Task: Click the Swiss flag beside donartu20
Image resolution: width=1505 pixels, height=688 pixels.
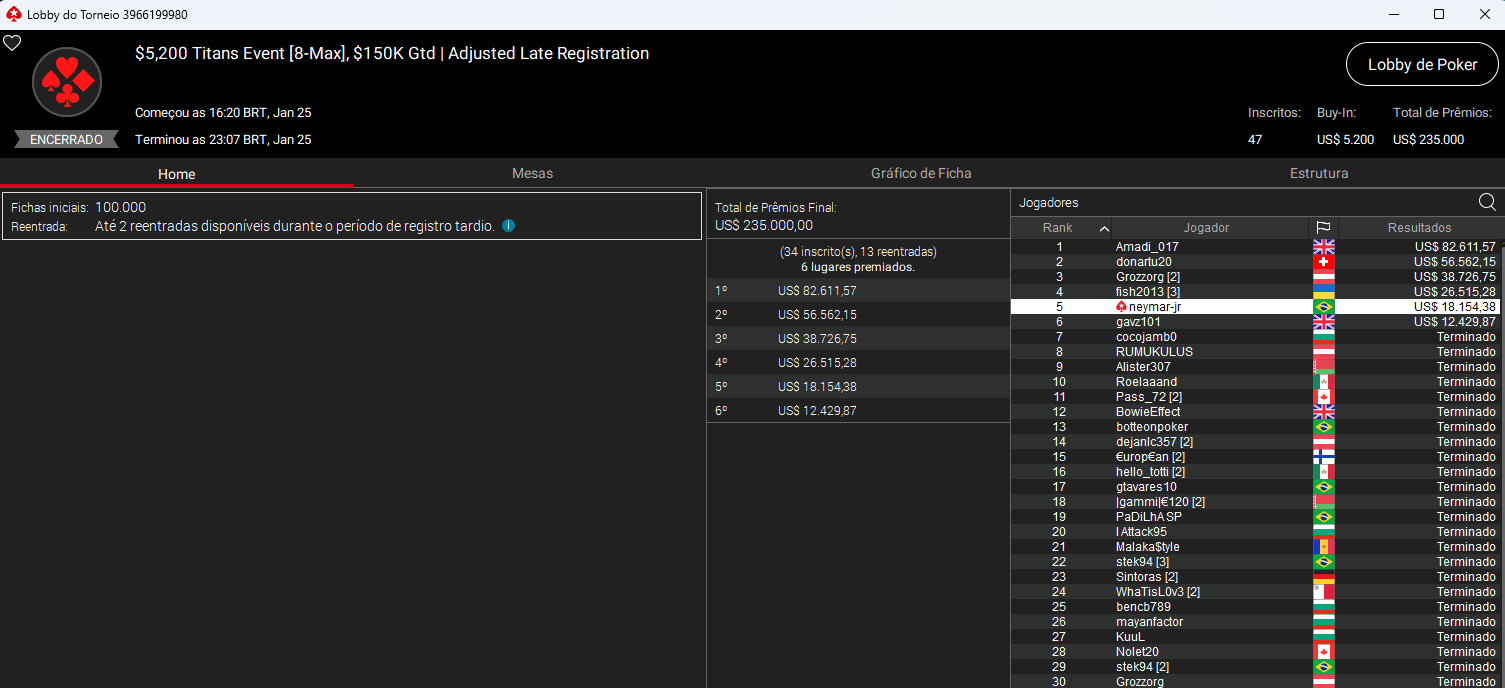Action: pyautogui.click(x=1323, y=262)
